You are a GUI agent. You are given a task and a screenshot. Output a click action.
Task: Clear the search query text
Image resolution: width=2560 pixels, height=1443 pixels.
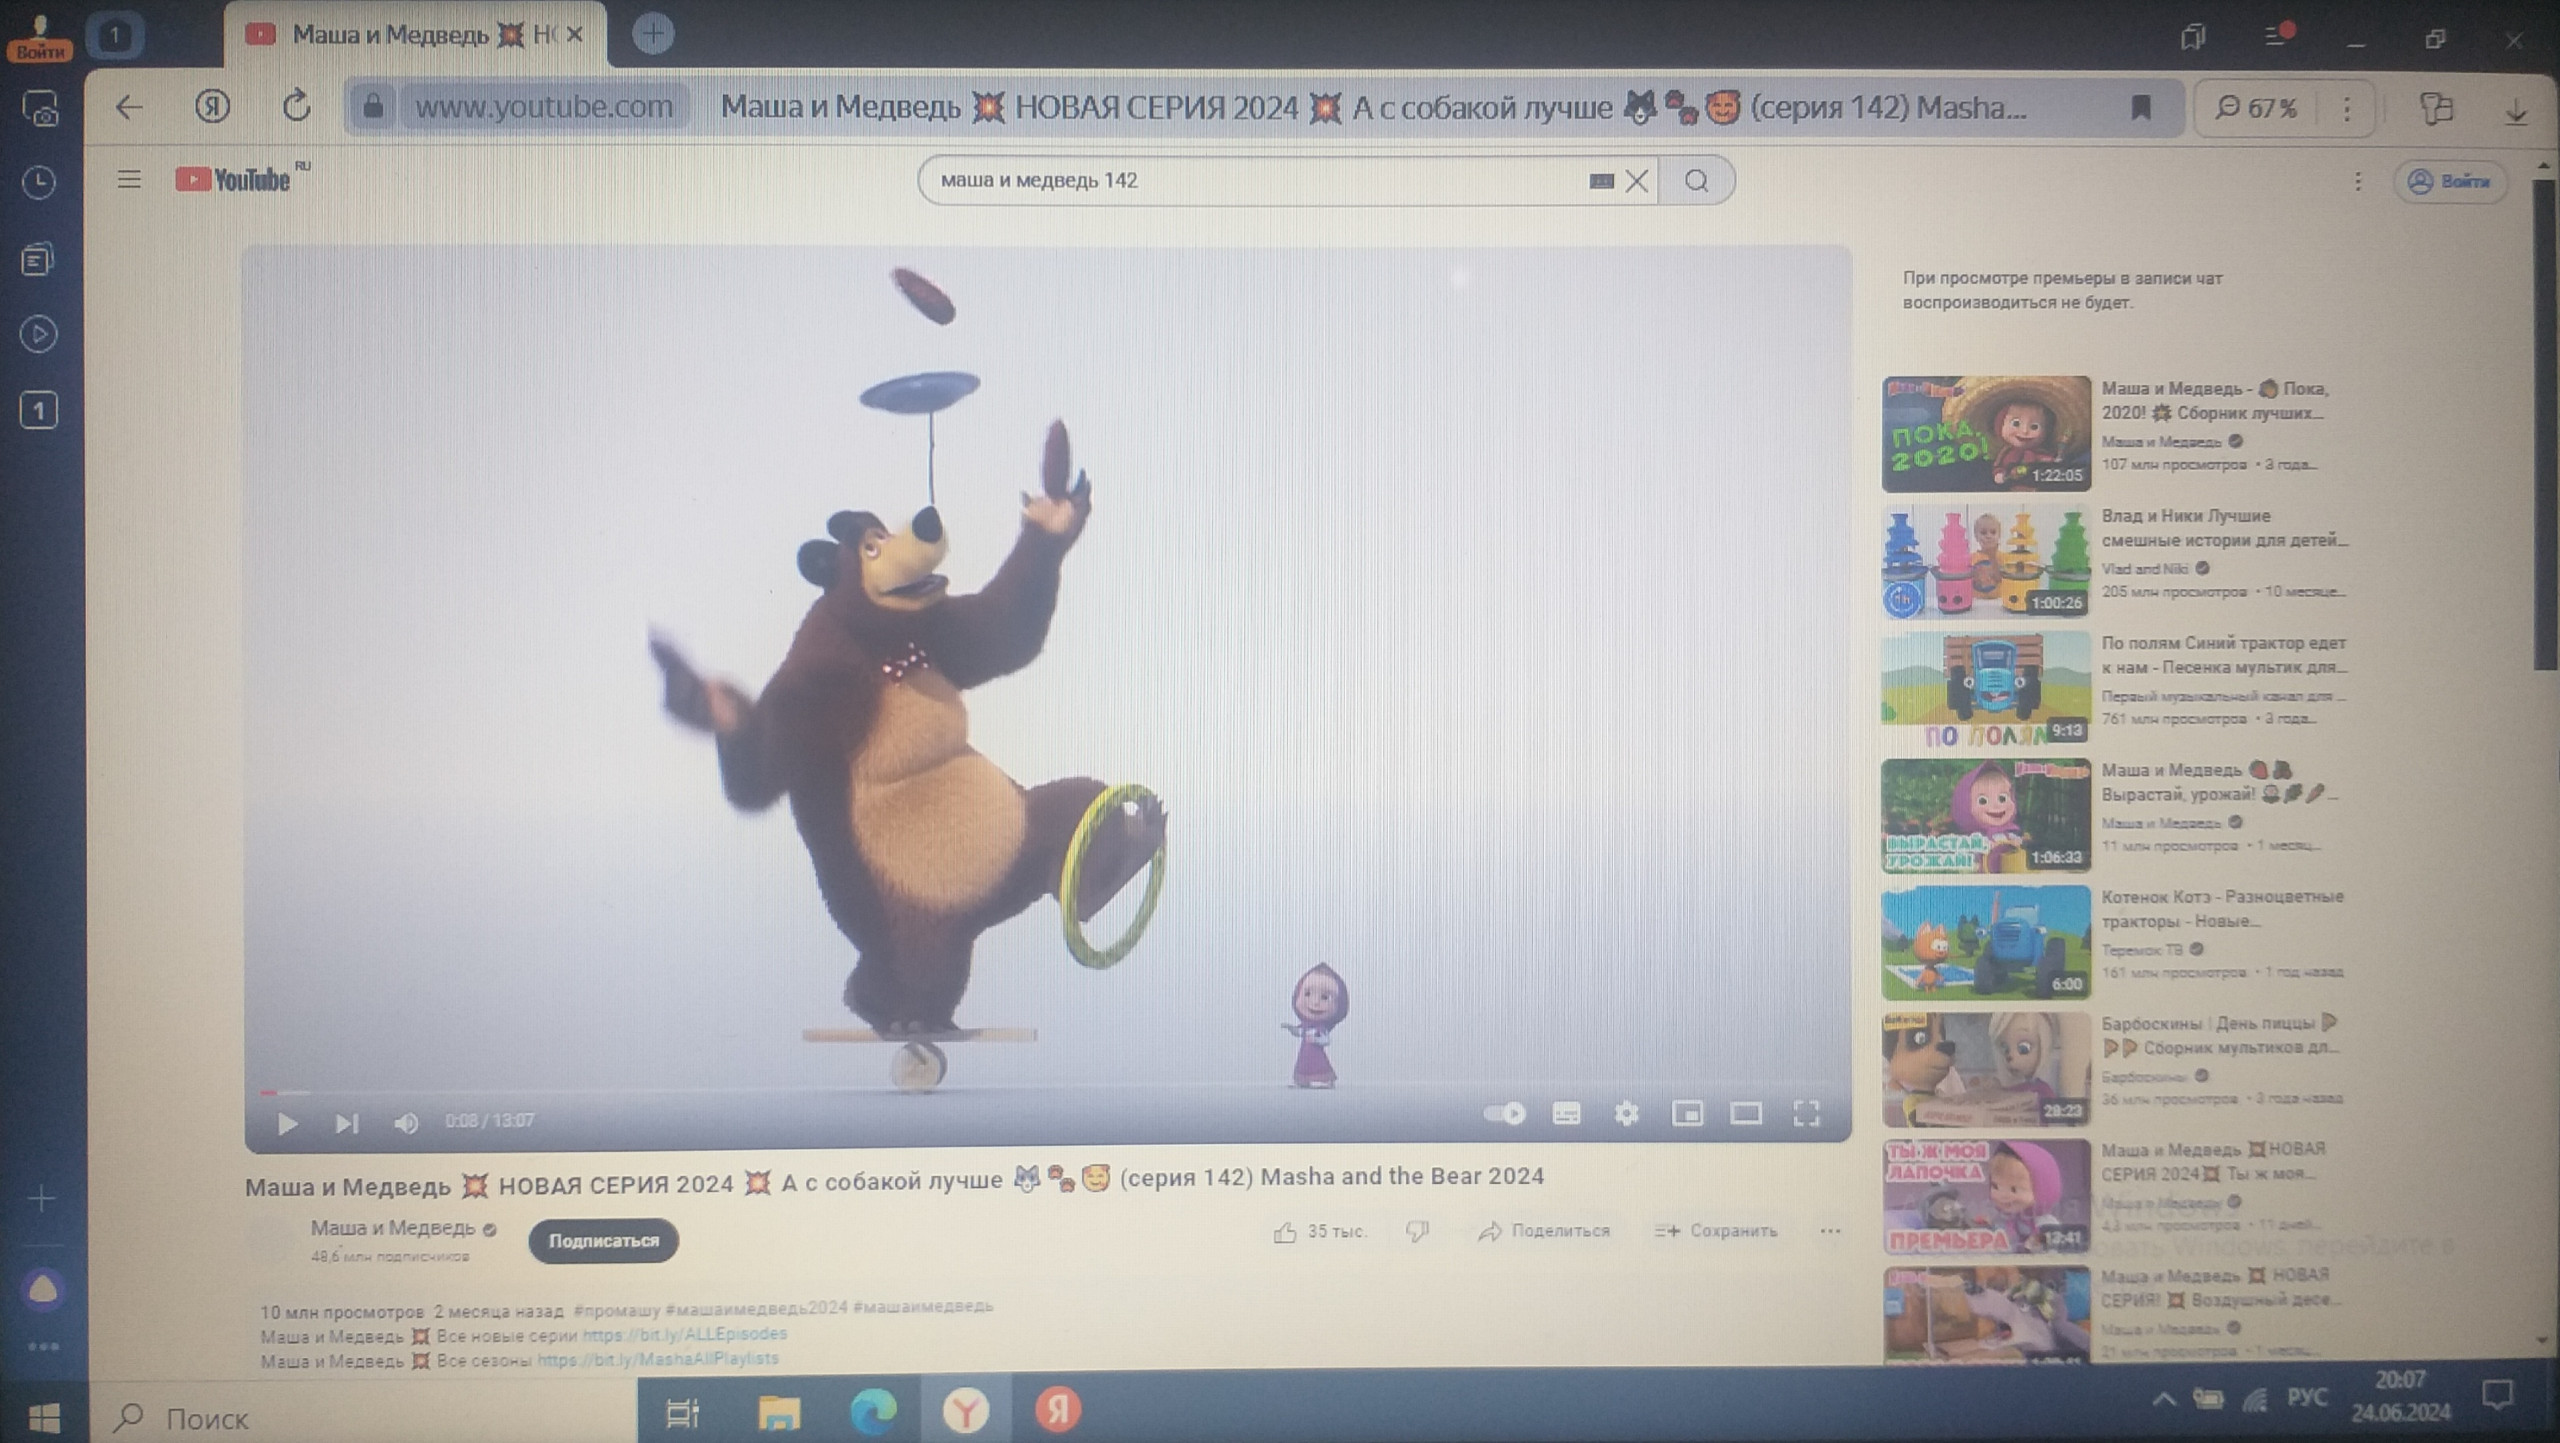tap(1637, 181)
